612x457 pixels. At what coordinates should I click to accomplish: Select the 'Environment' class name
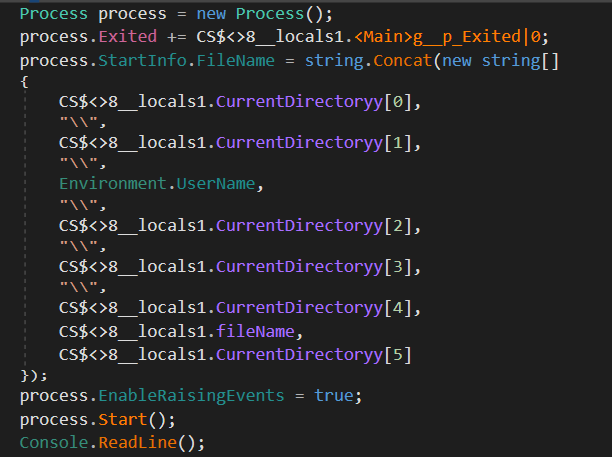[x=113, y=183]
